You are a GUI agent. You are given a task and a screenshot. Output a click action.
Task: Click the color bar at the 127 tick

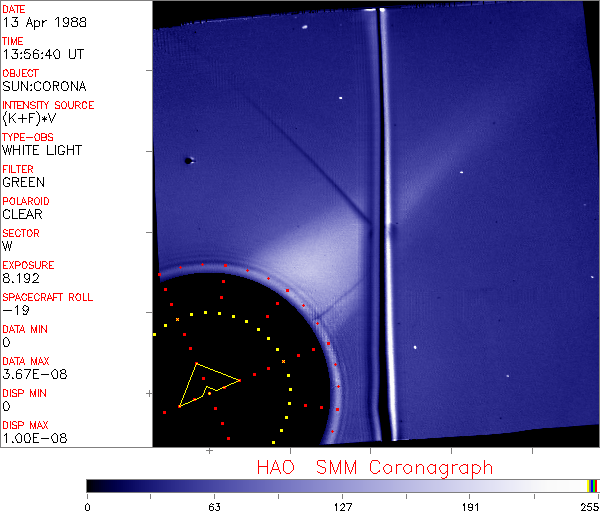tap(341, 485)
